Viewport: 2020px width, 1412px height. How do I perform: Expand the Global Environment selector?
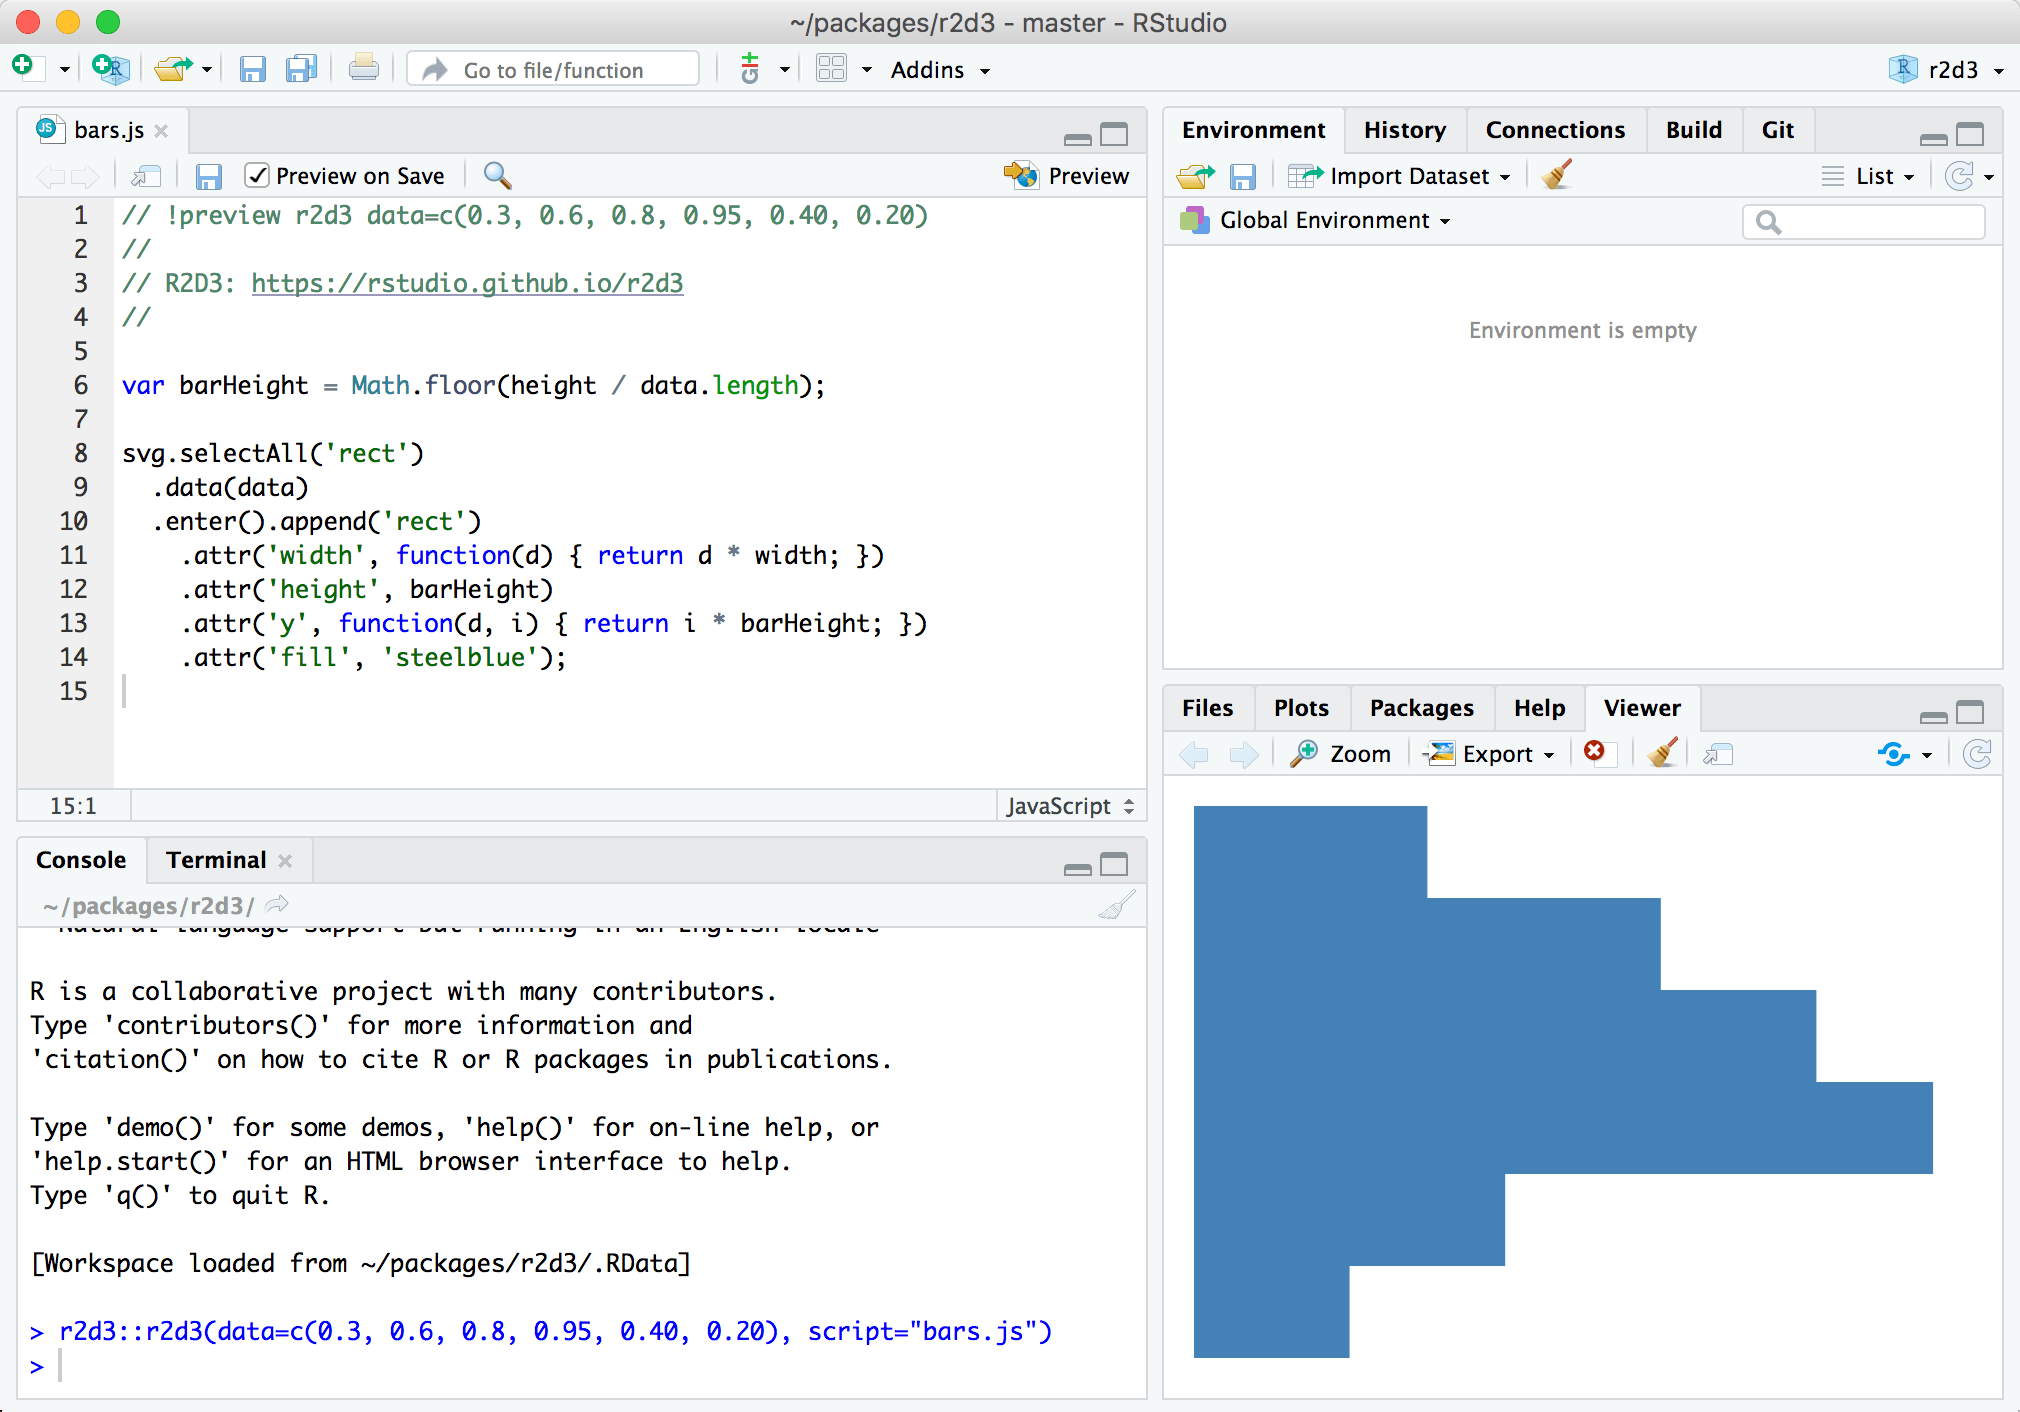click(1330, 220)
